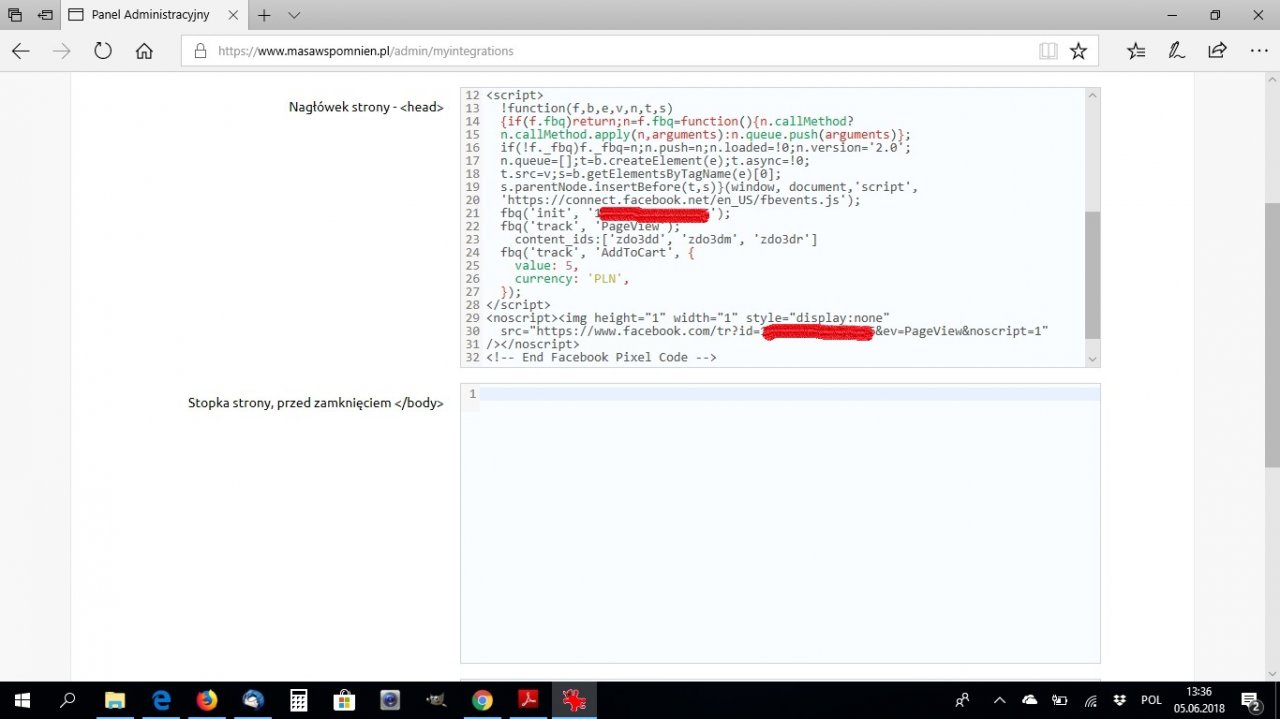
Task: Click the 'Nagłówek strony - <head>' label
Action: 366,107
